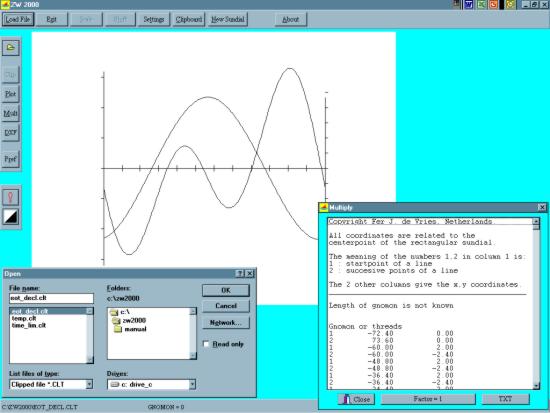Image resolution: width=550 pixels, height=413 pixels.
Task: Click the Load File toolbar button
Action: (18, 19)
